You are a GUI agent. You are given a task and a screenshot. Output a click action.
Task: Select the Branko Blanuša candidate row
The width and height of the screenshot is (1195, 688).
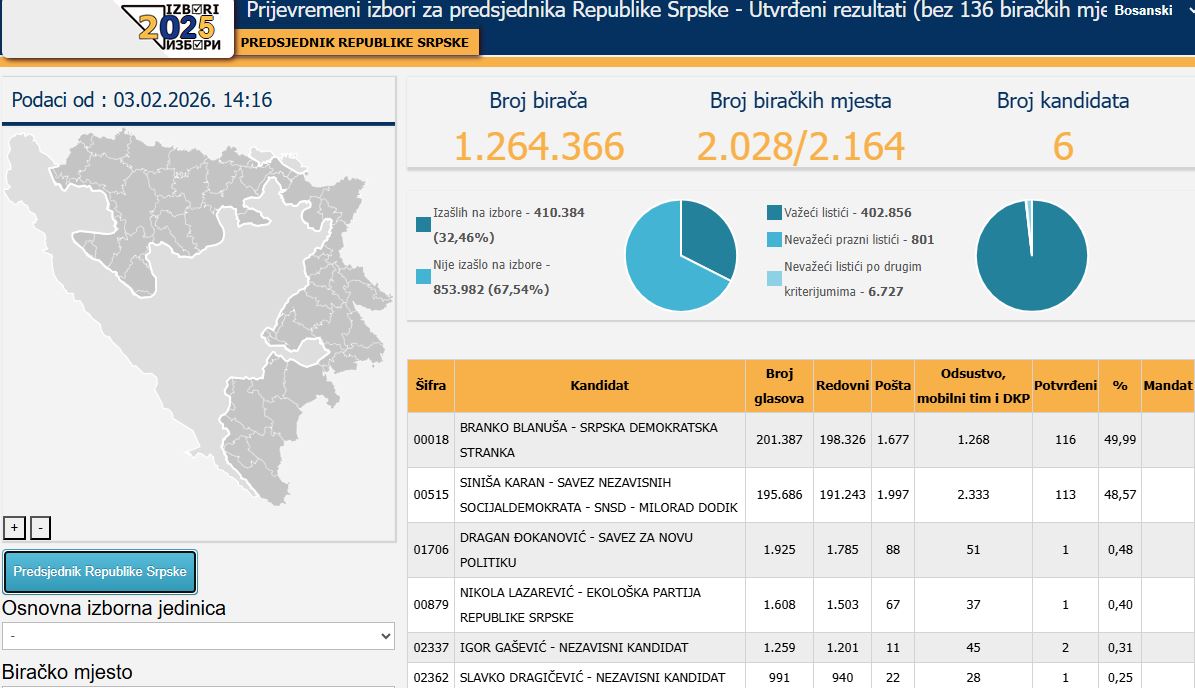click(599, 440)
